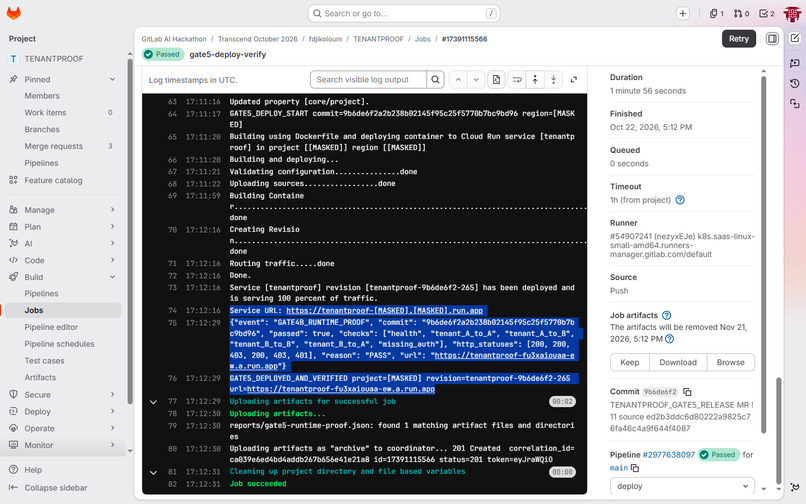Open Pipeline editor under Build
The width and height of the screenshot is (806, 504).
tap(63, 327)
